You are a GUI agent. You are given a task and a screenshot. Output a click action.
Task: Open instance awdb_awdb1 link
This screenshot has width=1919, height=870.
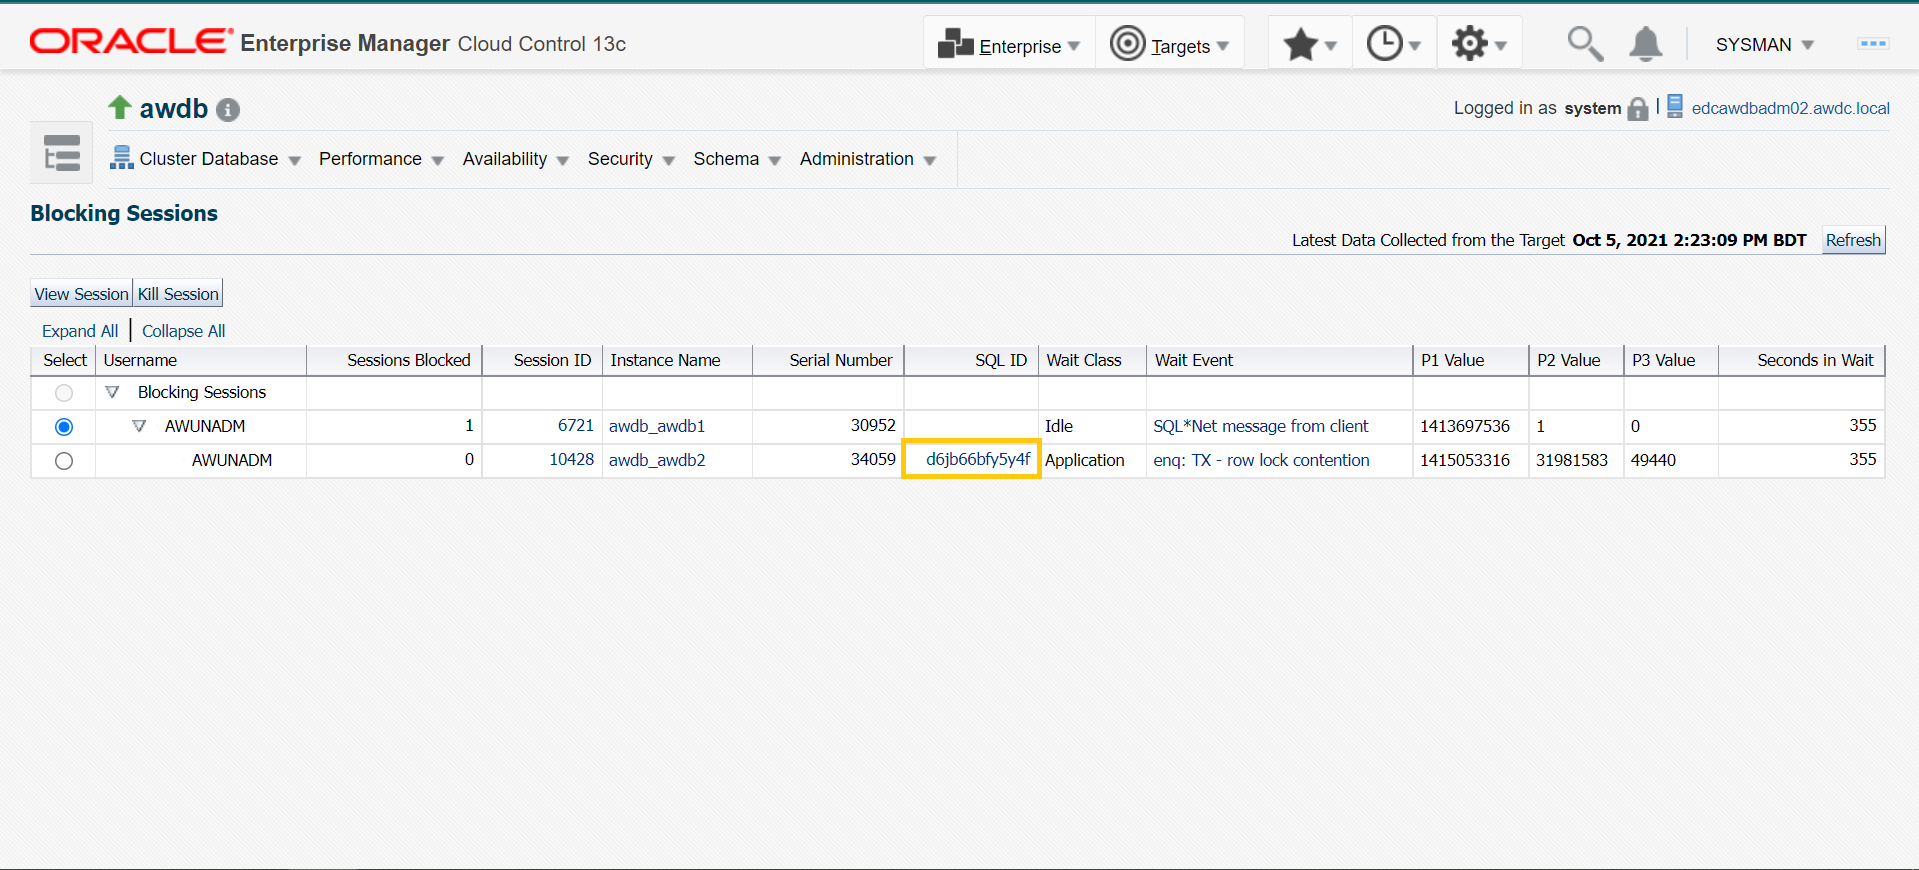pyautogui.click(x=657, y=426)
